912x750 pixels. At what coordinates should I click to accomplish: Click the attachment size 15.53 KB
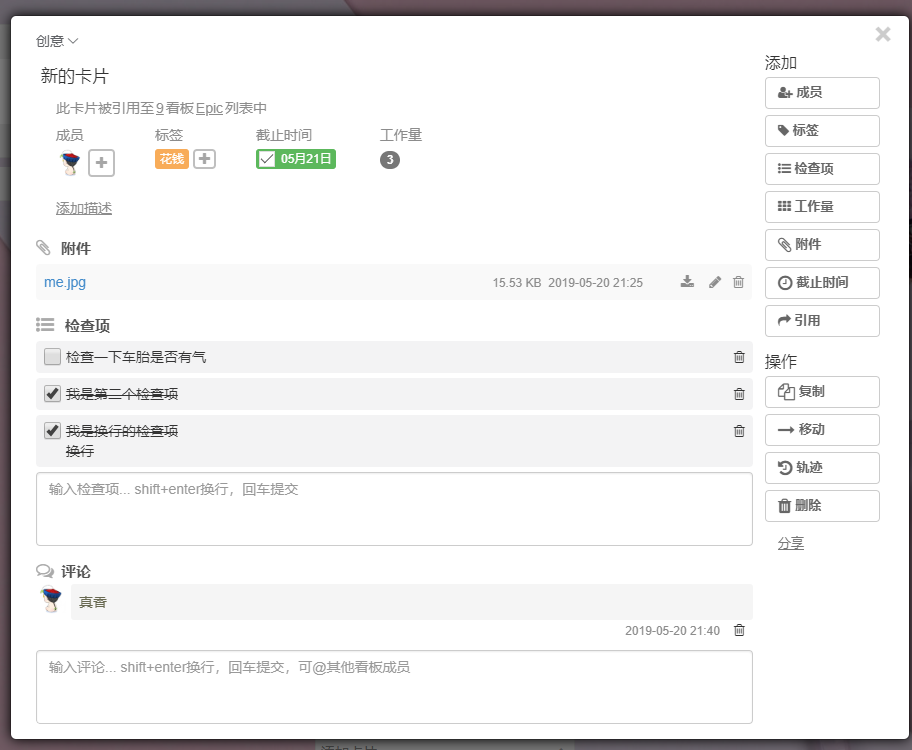(517, 283)
